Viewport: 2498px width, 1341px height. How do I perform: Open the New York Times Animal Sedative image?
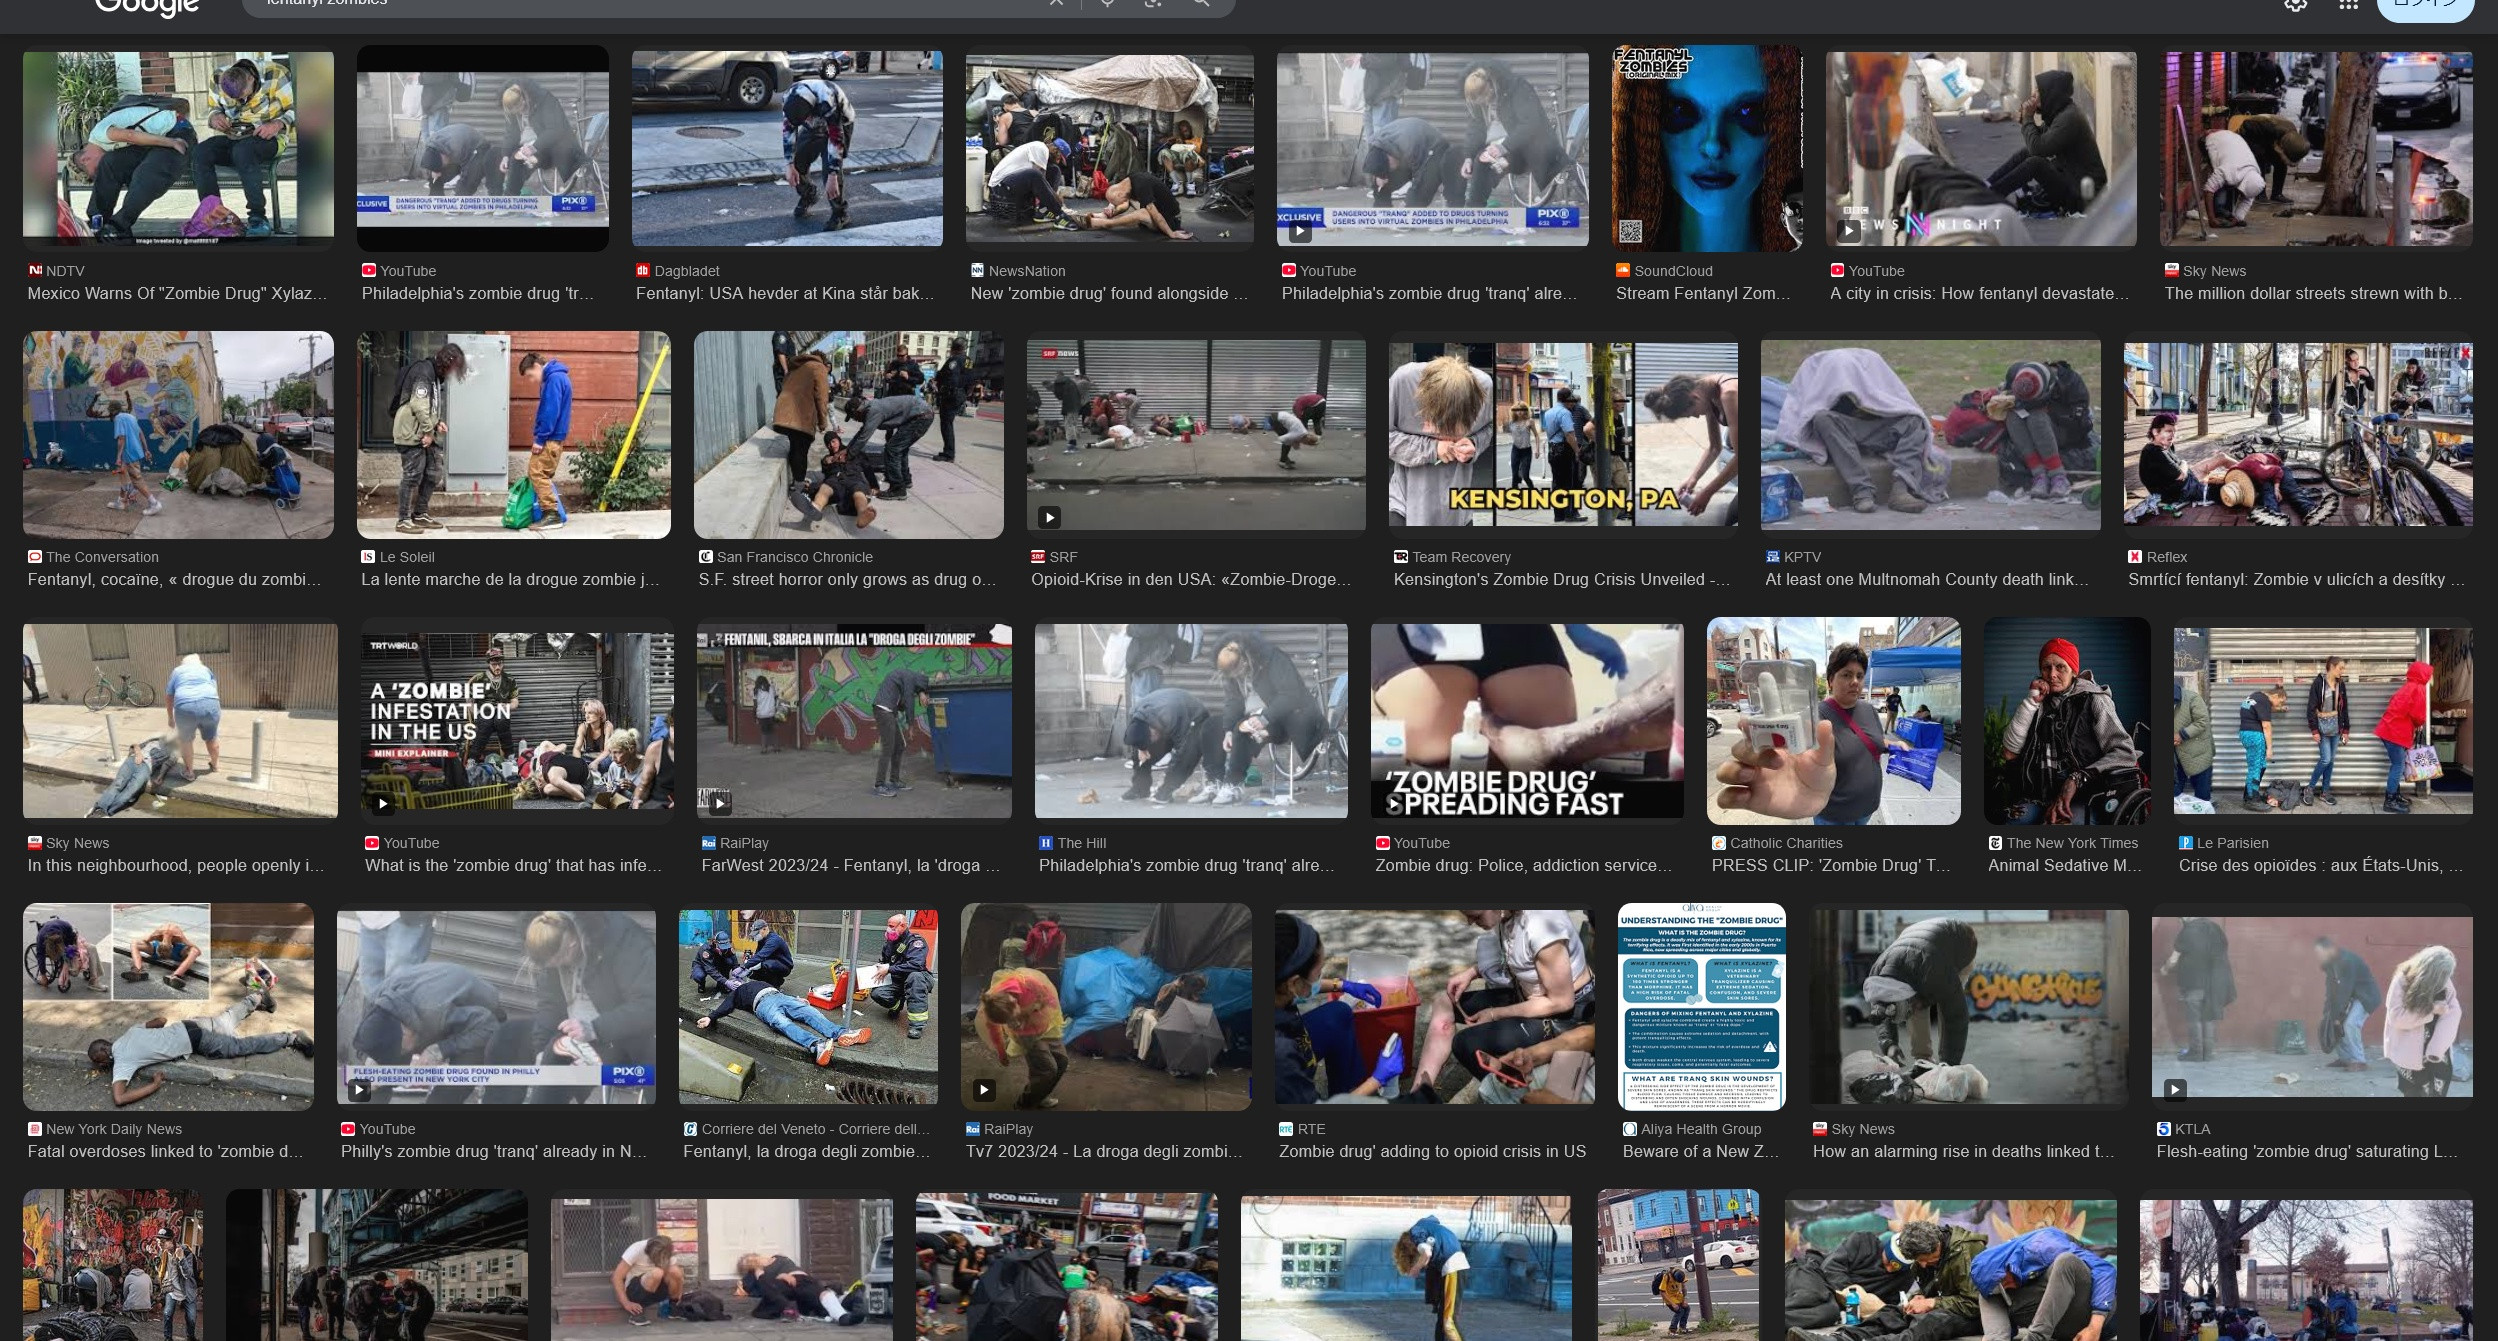[2066, 720]
